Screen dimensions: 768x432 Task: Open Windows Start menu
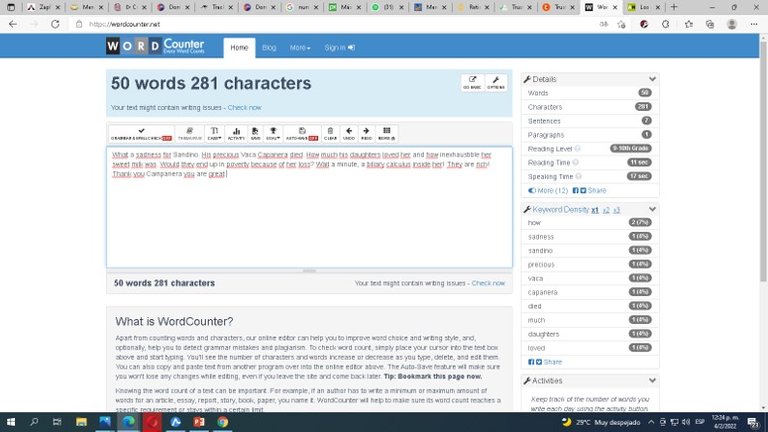point(10,422)
